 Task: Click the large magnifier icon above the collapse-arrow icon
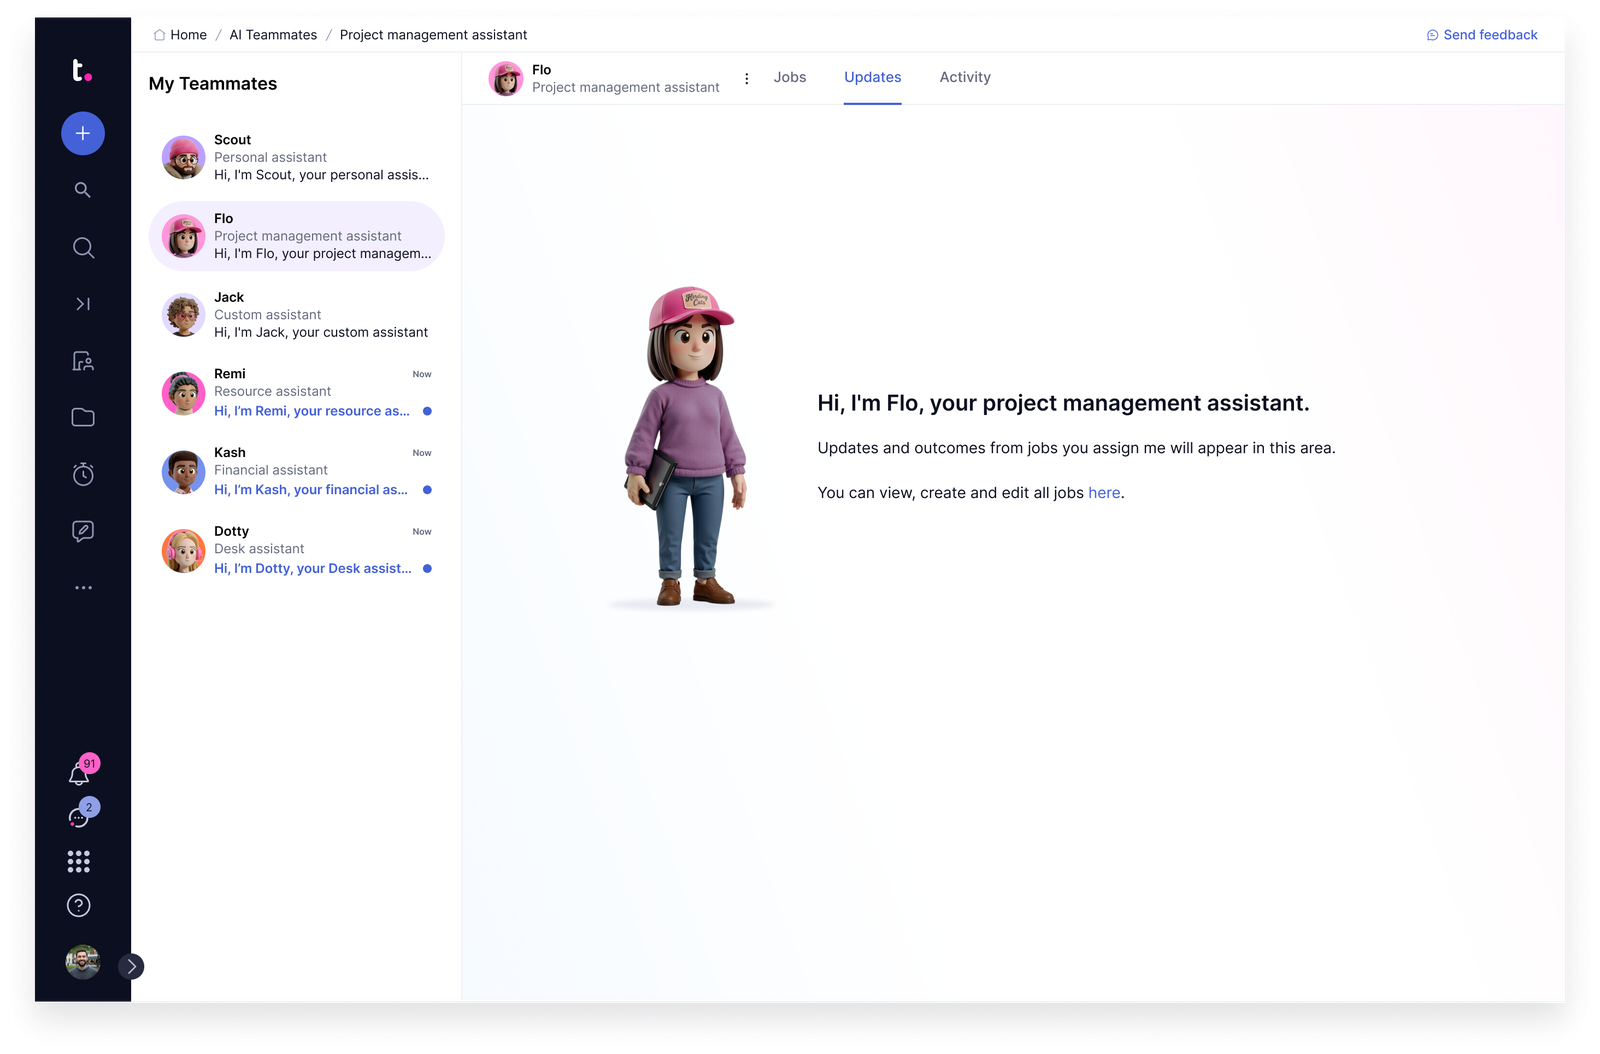(83, 248)
